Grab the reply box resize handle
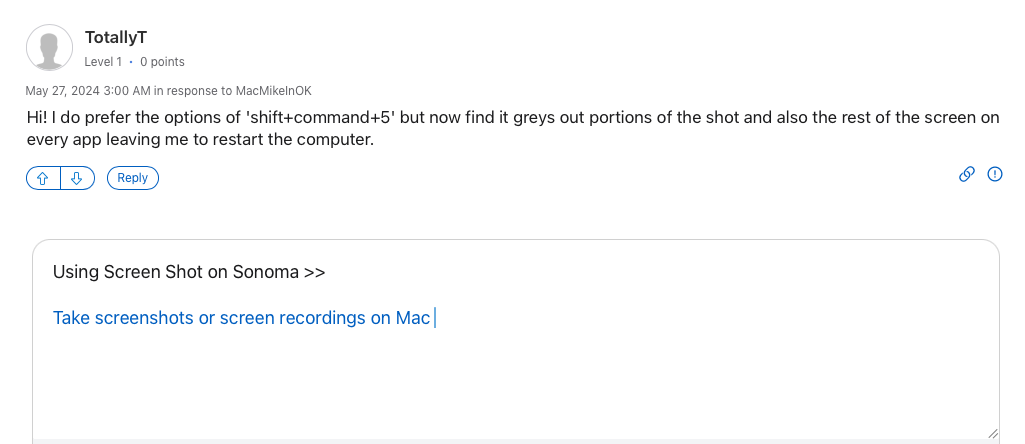Screen dimensions: 1025x444 click(x=991, y=432)
